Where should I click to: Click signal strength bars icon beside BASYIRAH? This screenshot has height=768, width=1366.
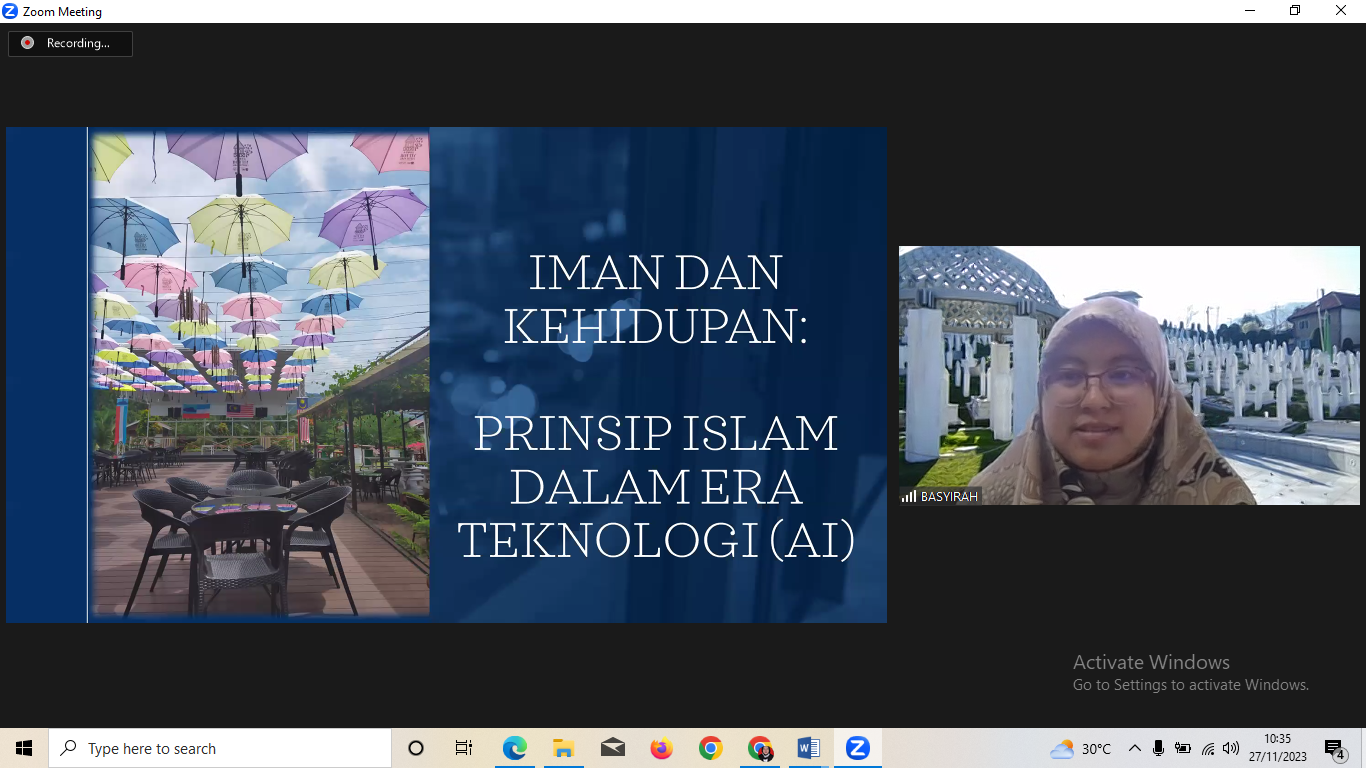click(909, 496)
